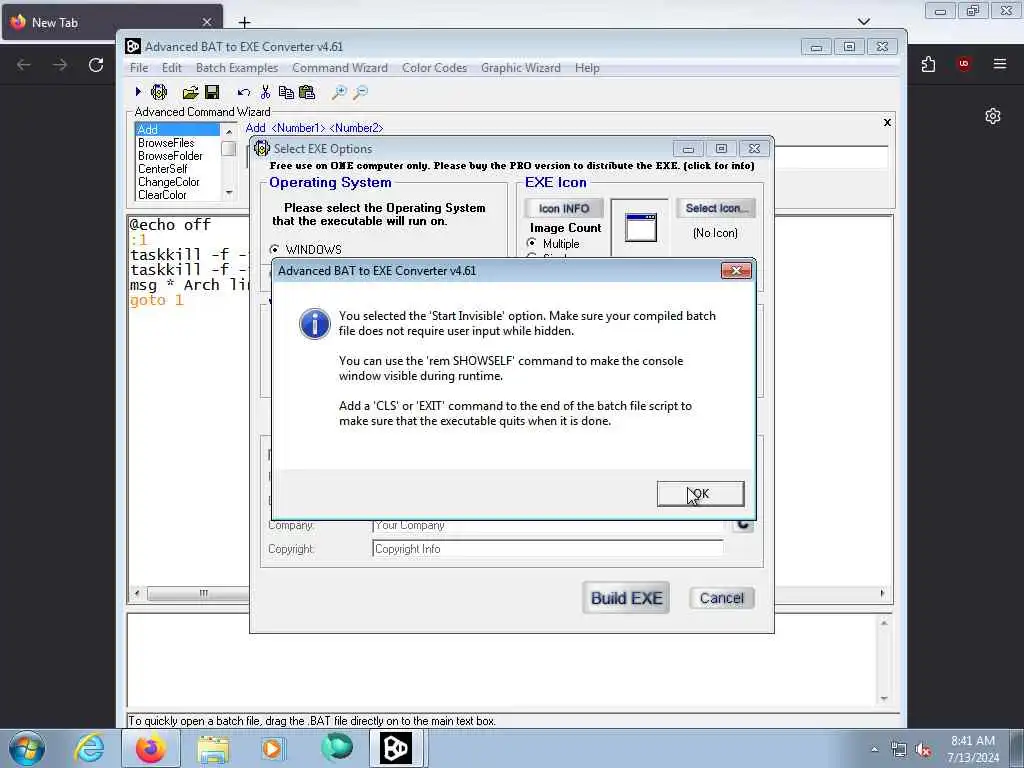Open the File menu

pyautogui.click(x=138, y=68)
